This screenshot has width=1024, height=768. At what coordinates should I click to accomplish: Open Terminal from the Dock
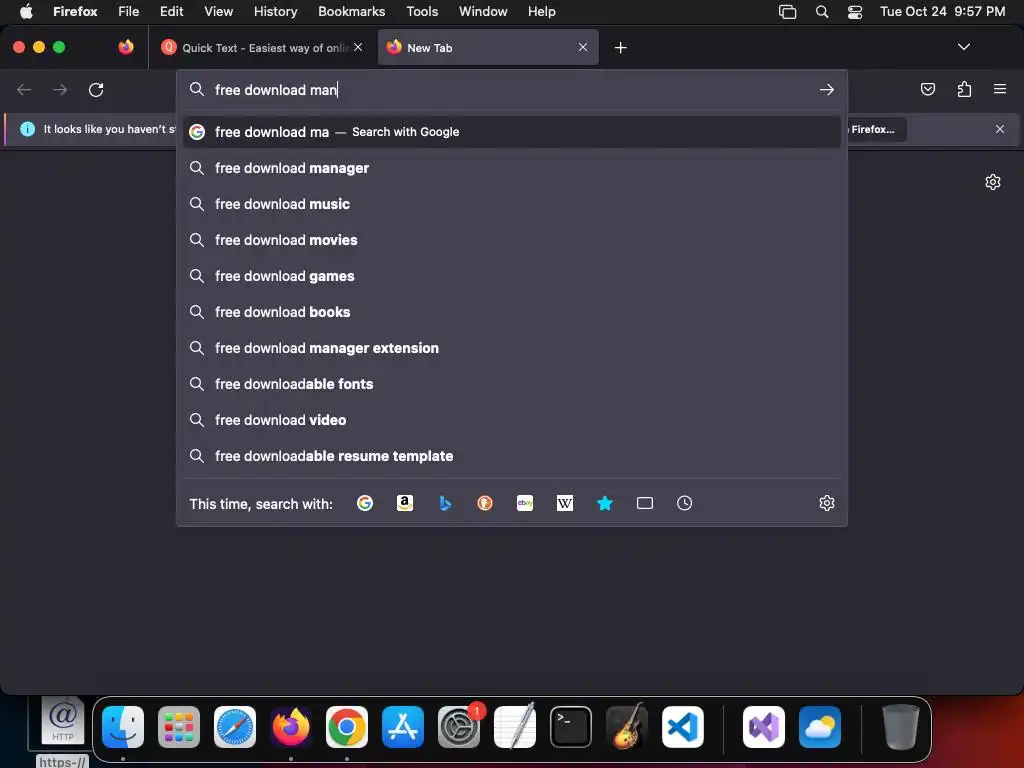click(x=571, y=727)
